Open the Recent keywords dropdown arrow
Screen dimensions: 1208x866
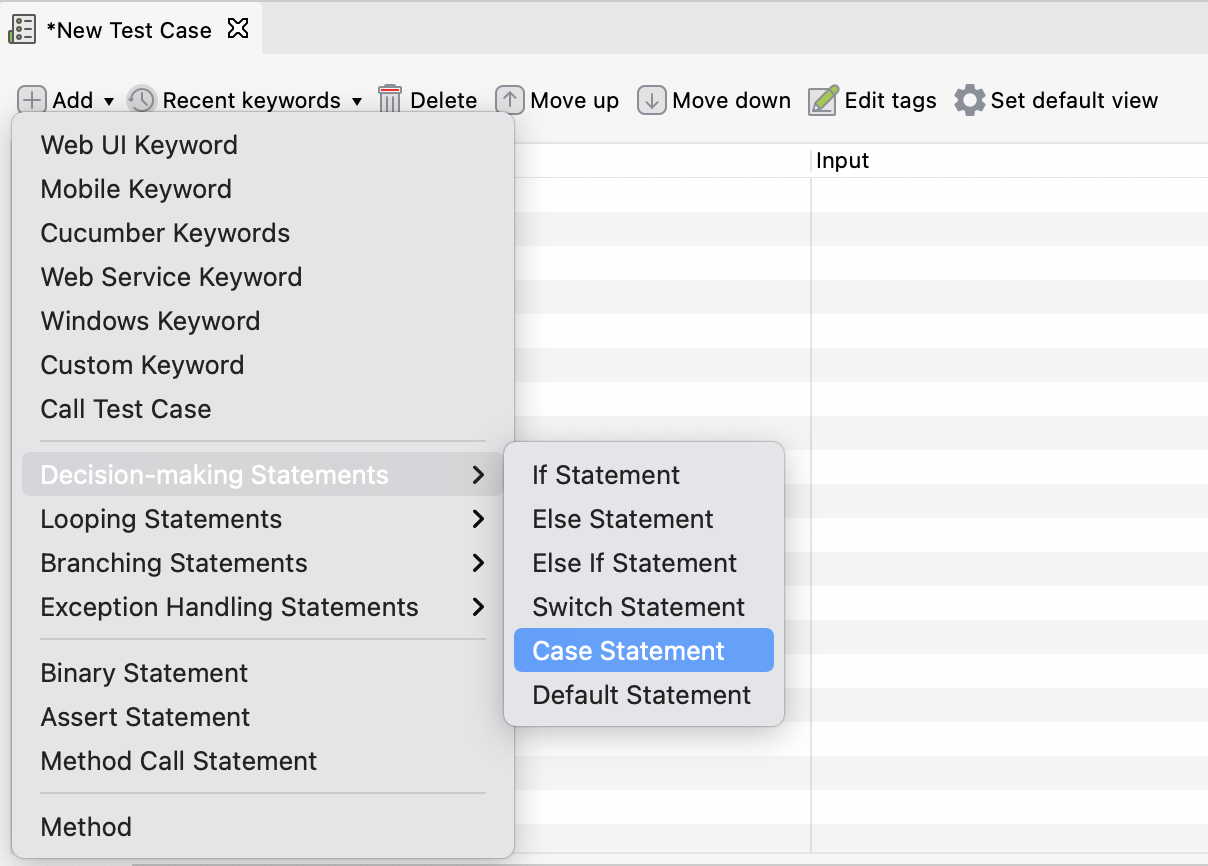pos(357,101)
